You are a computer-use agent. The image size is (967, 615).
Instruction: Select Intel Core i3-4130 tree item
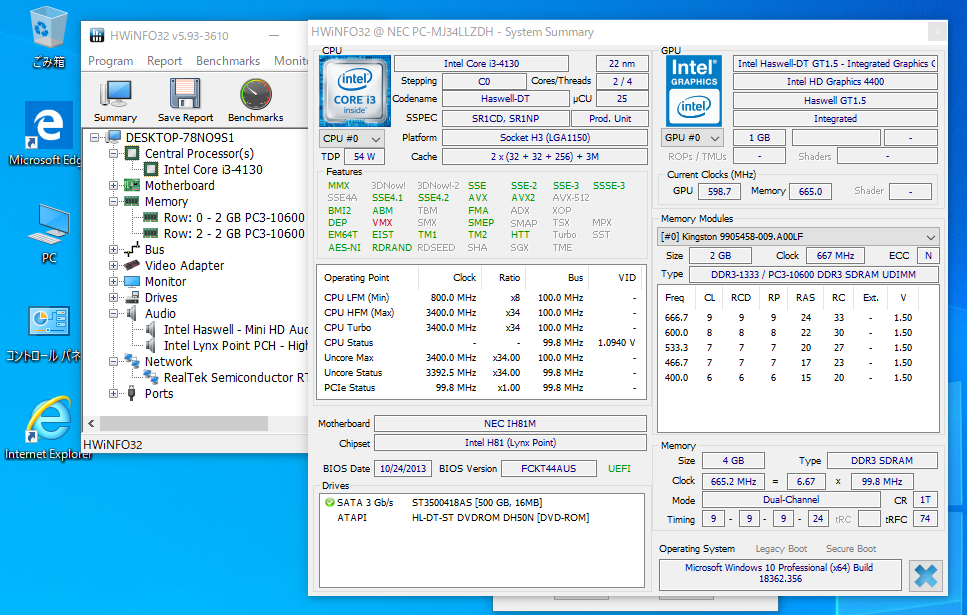(213, 170)
